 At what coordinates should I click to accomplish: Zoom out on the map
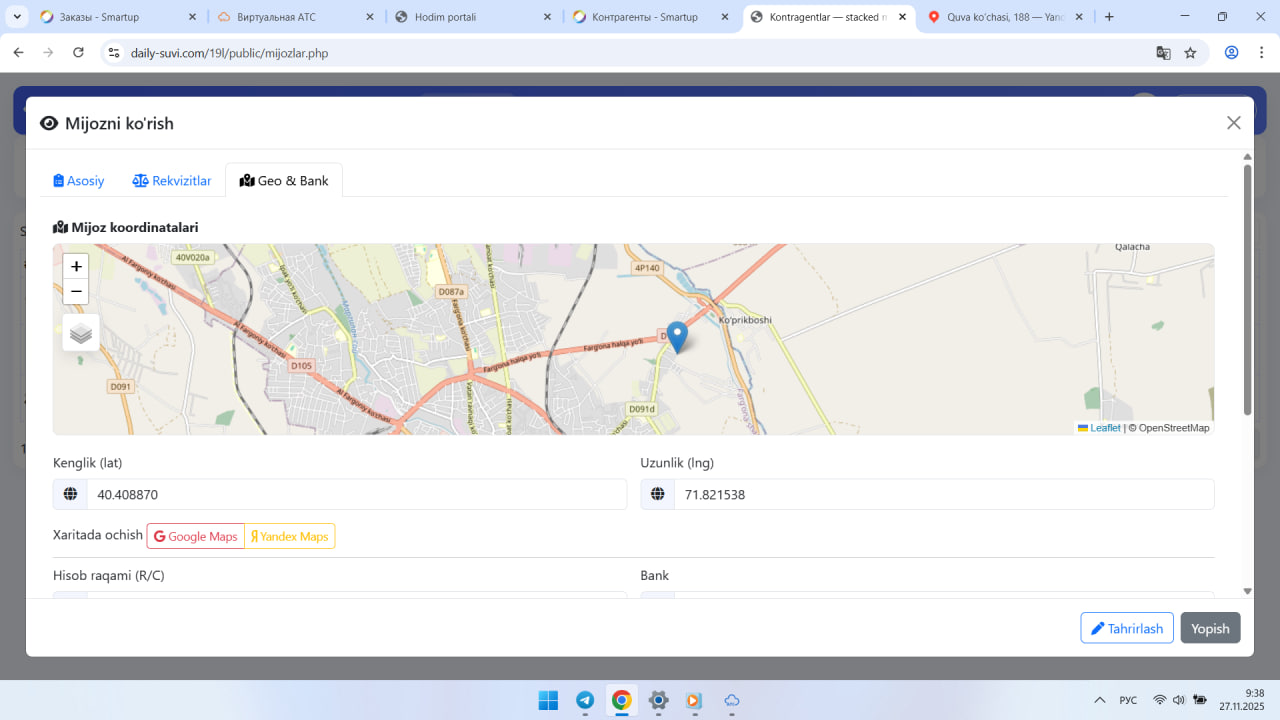76,292
